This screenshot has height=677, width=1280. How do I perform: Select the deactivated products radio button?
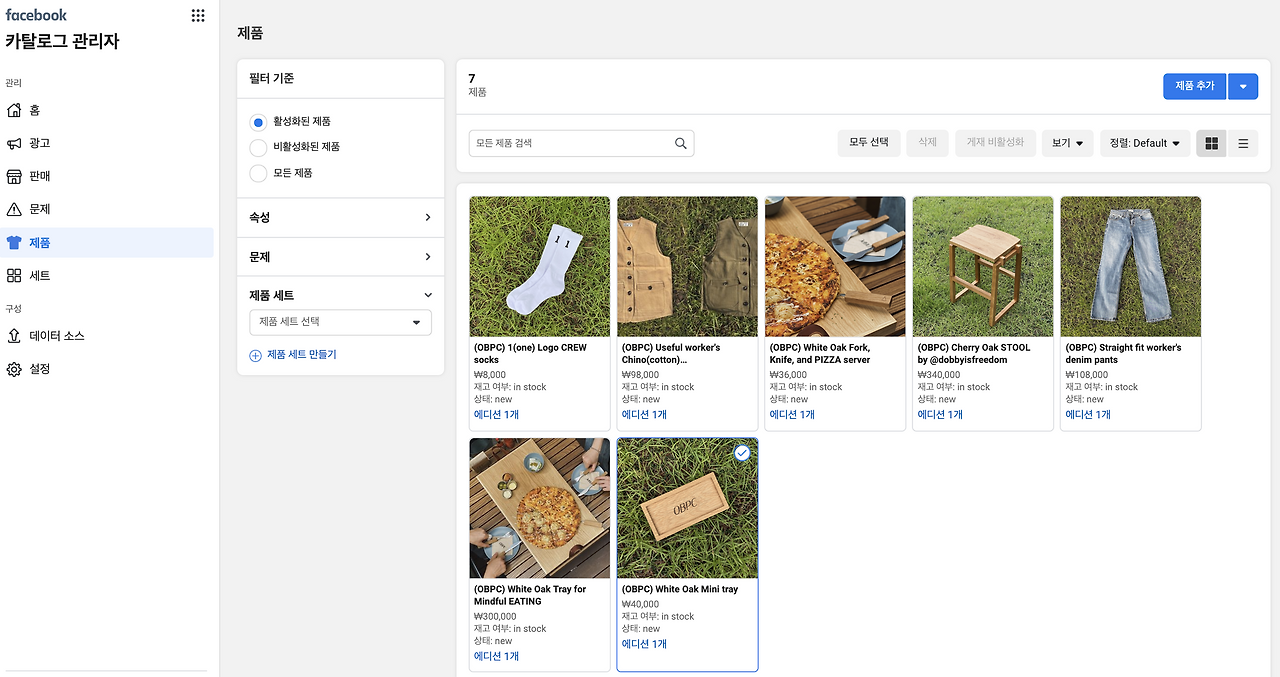click(258, 147)
